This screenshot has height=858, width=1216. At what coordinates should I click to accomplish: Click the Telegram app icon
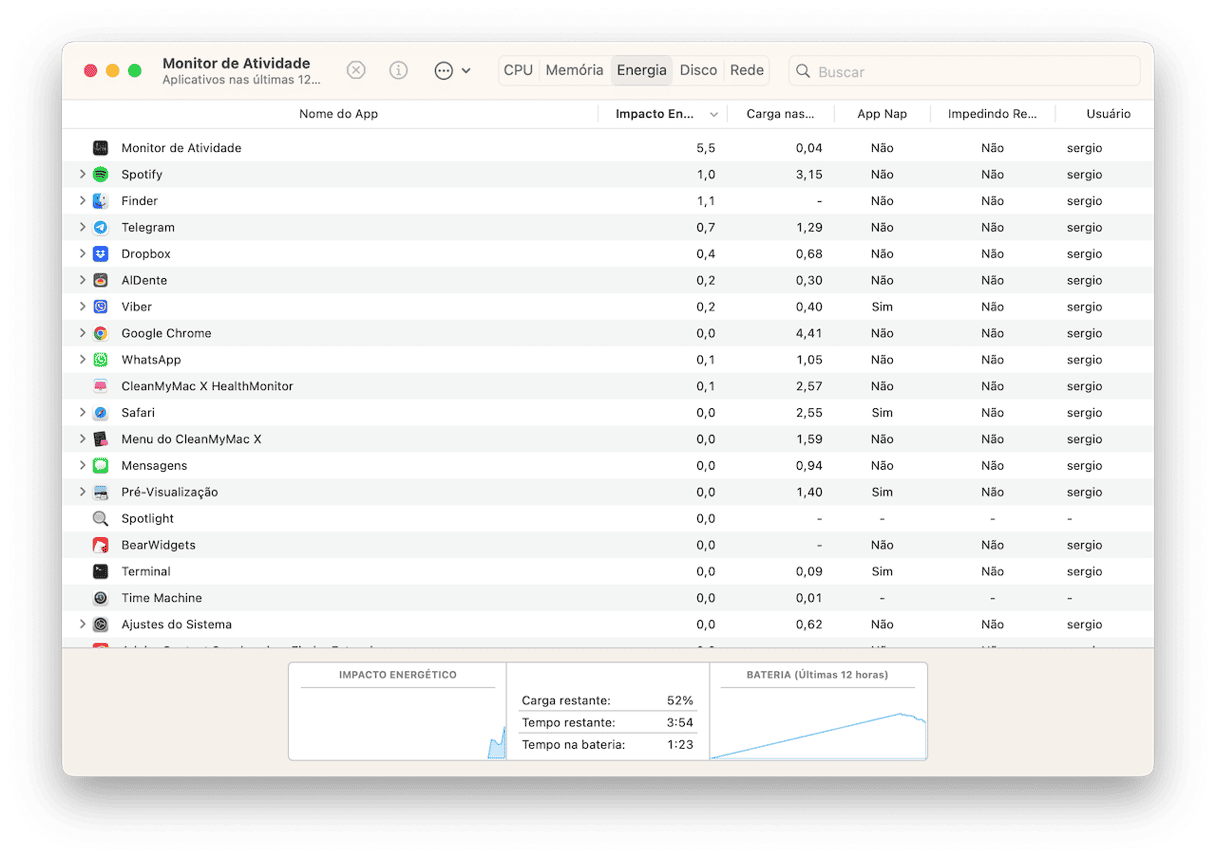point(100,227)
